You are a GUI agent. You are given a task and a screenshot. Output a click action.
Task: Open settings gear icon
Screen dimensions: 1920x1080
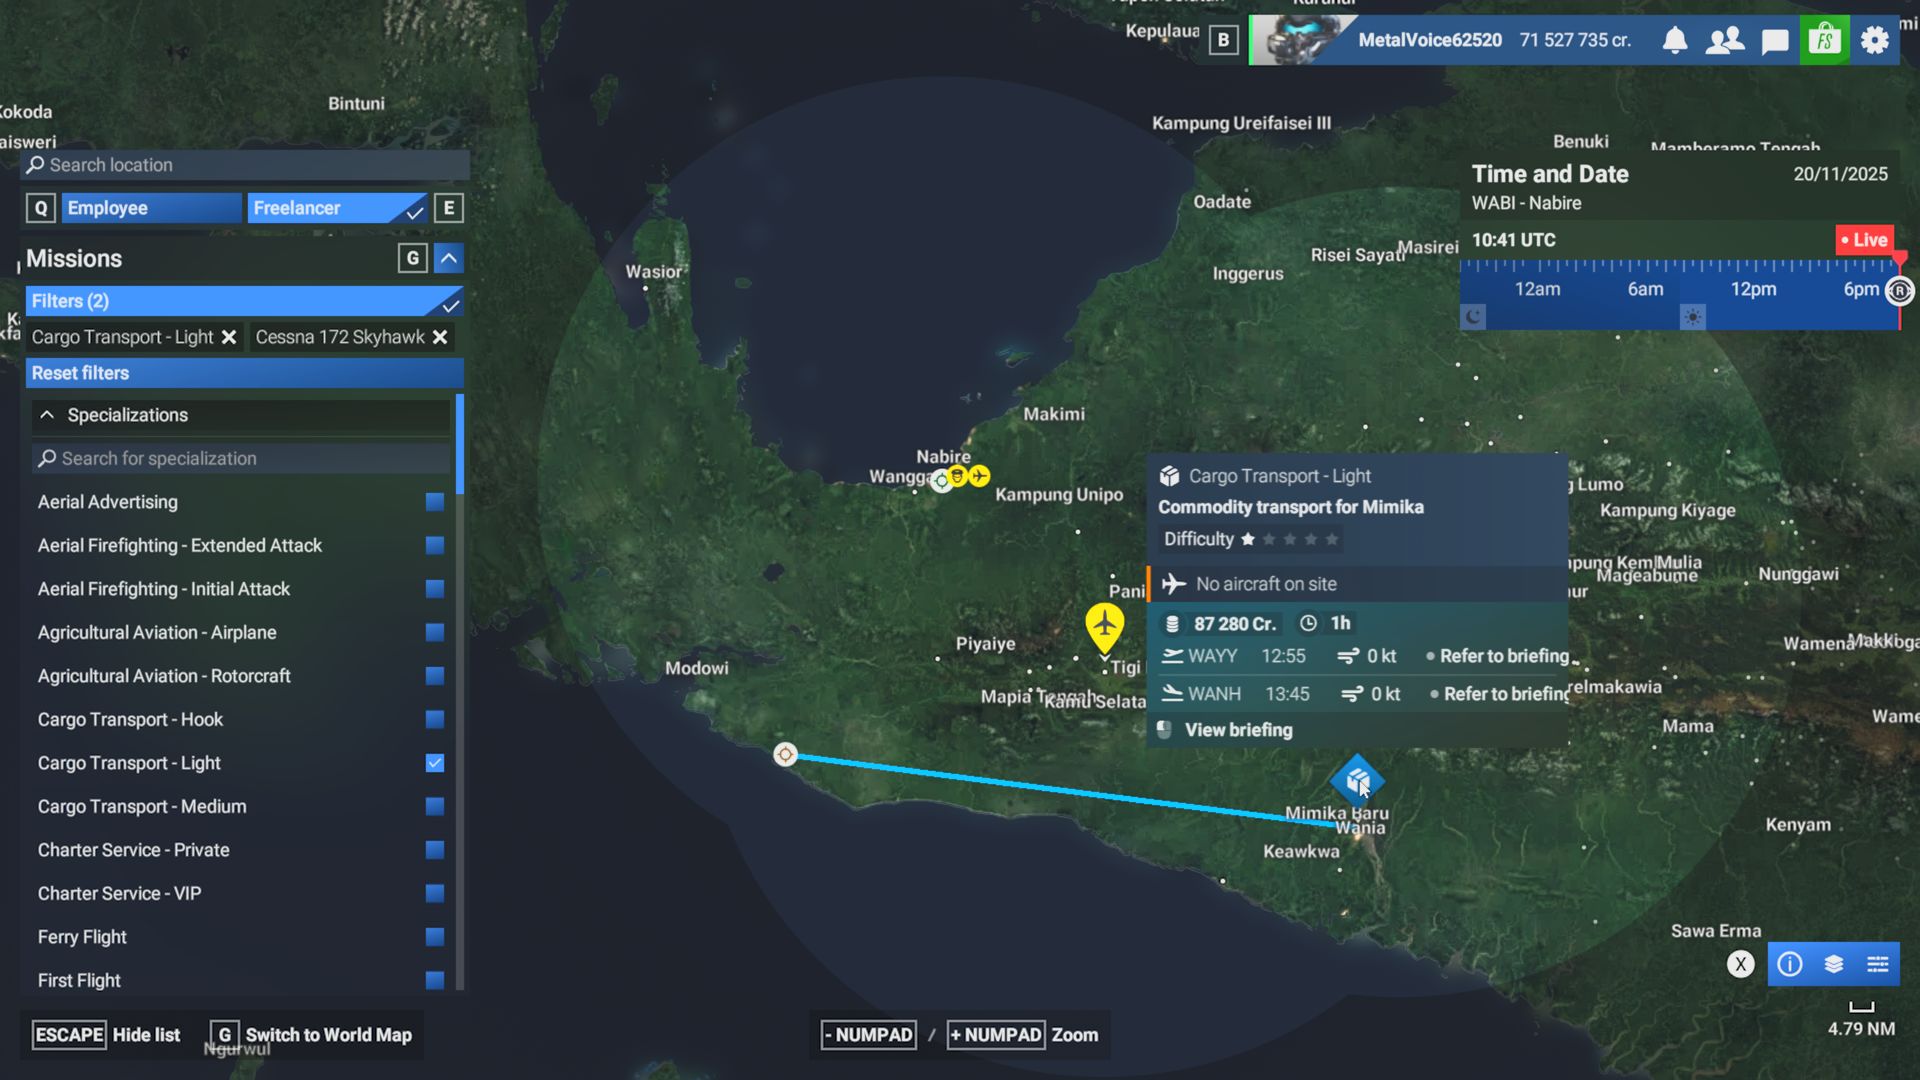1875,40
